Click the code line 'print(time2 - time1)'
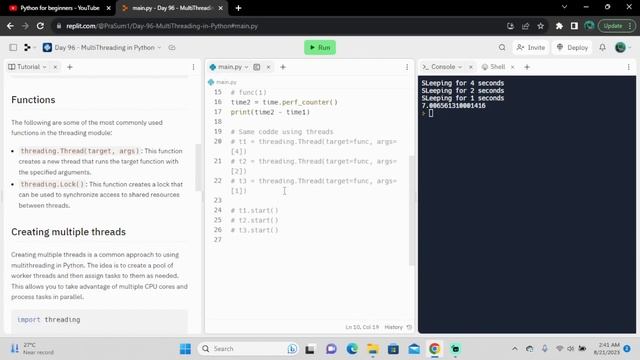 point(270,112)
